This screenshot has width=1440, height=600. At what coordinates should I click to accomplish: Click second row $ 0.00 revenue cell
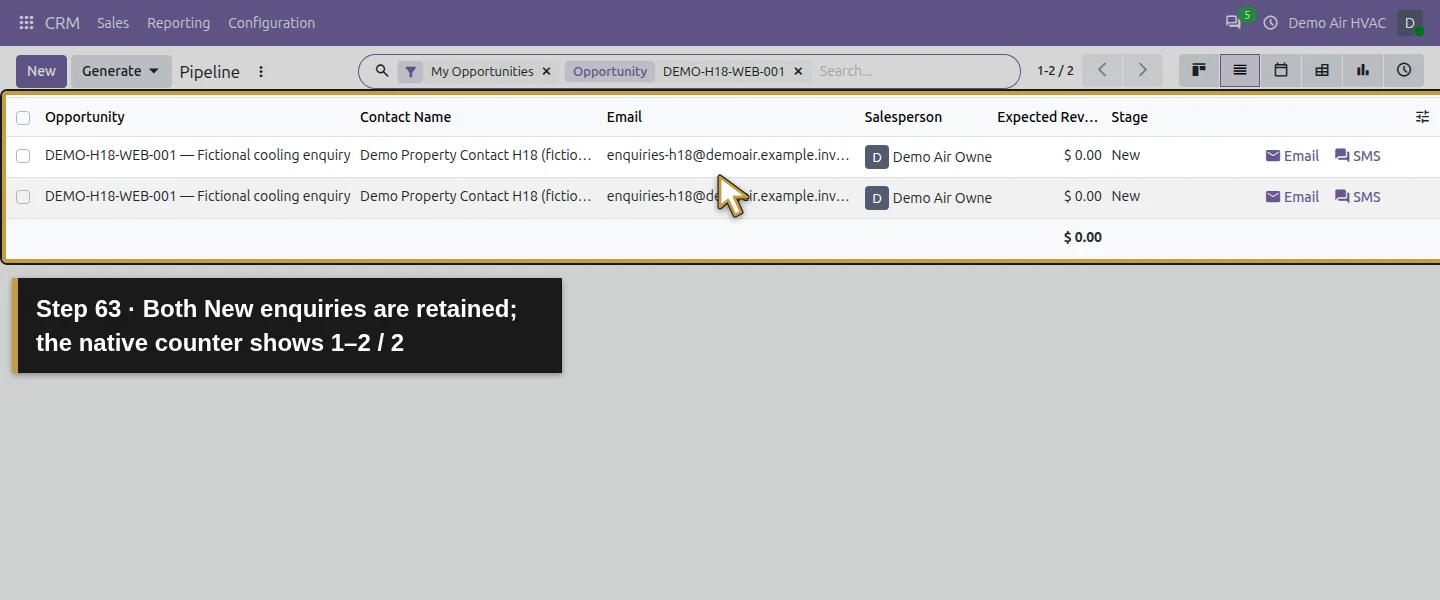pyautogui.click(x=1083, y=196)
